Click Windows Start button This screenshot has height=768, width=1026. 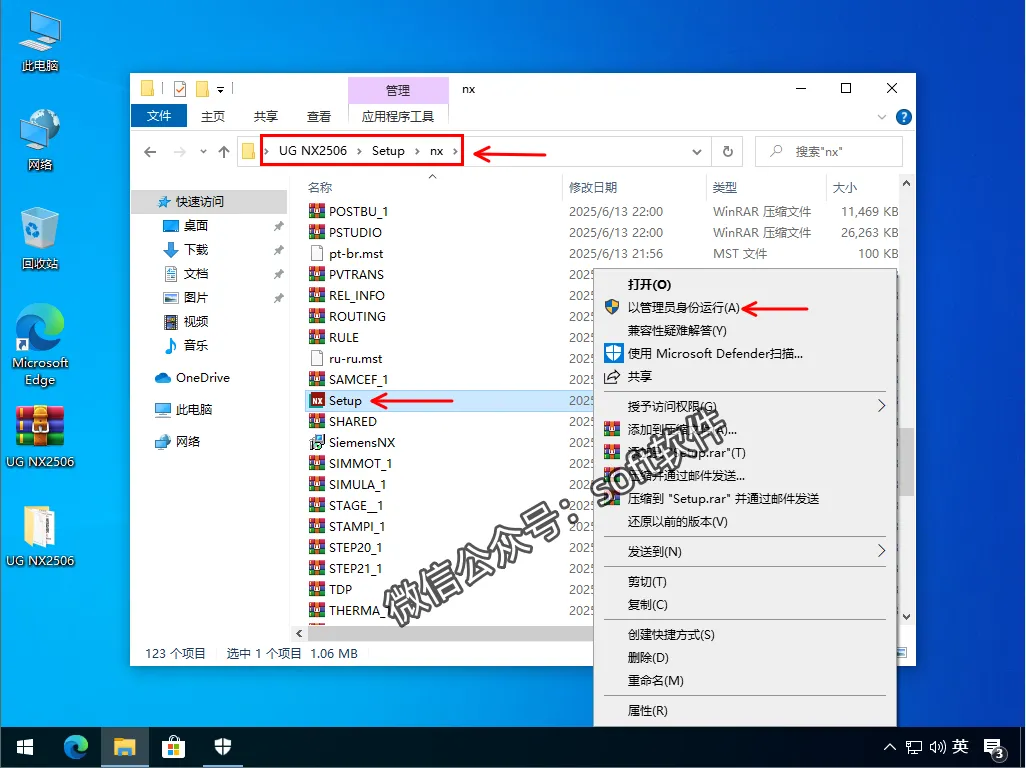click(x=25, y=747)
